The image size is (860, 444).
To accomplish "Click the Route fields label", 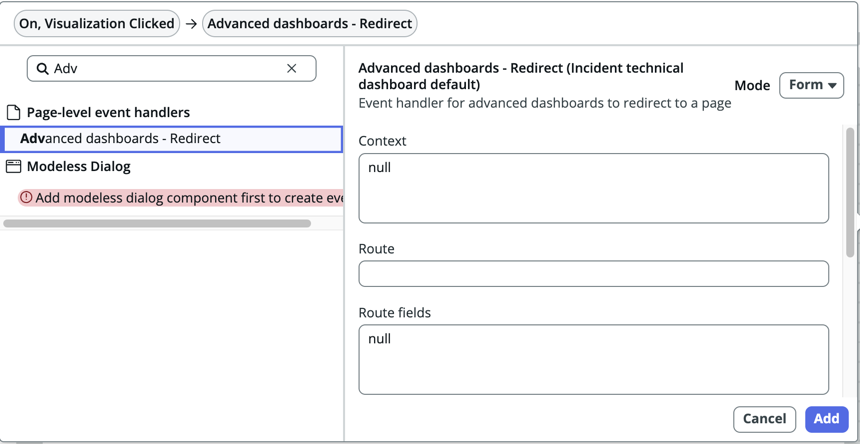I will pyautogui.click(x=395, y=313).
